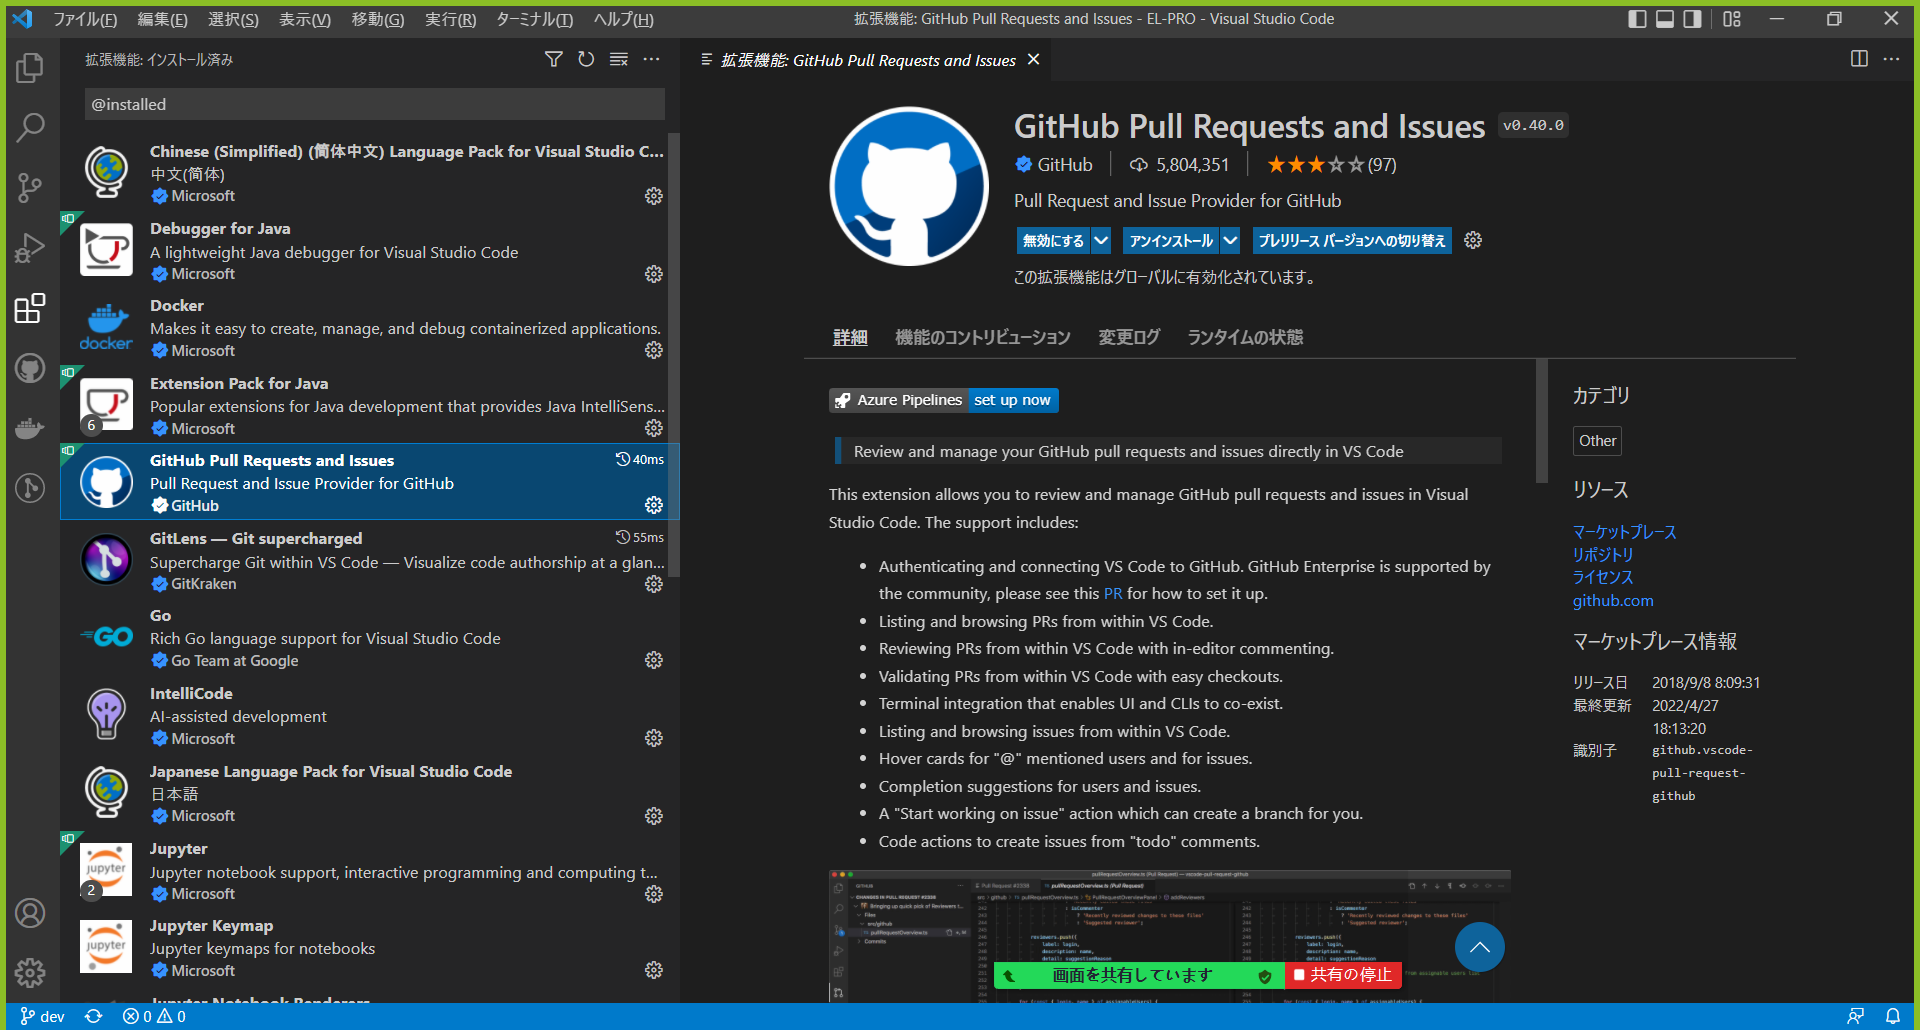1920x1030 pixels.
Task: Open more actions menu in Extensions panel
Action: pos(652,59)
